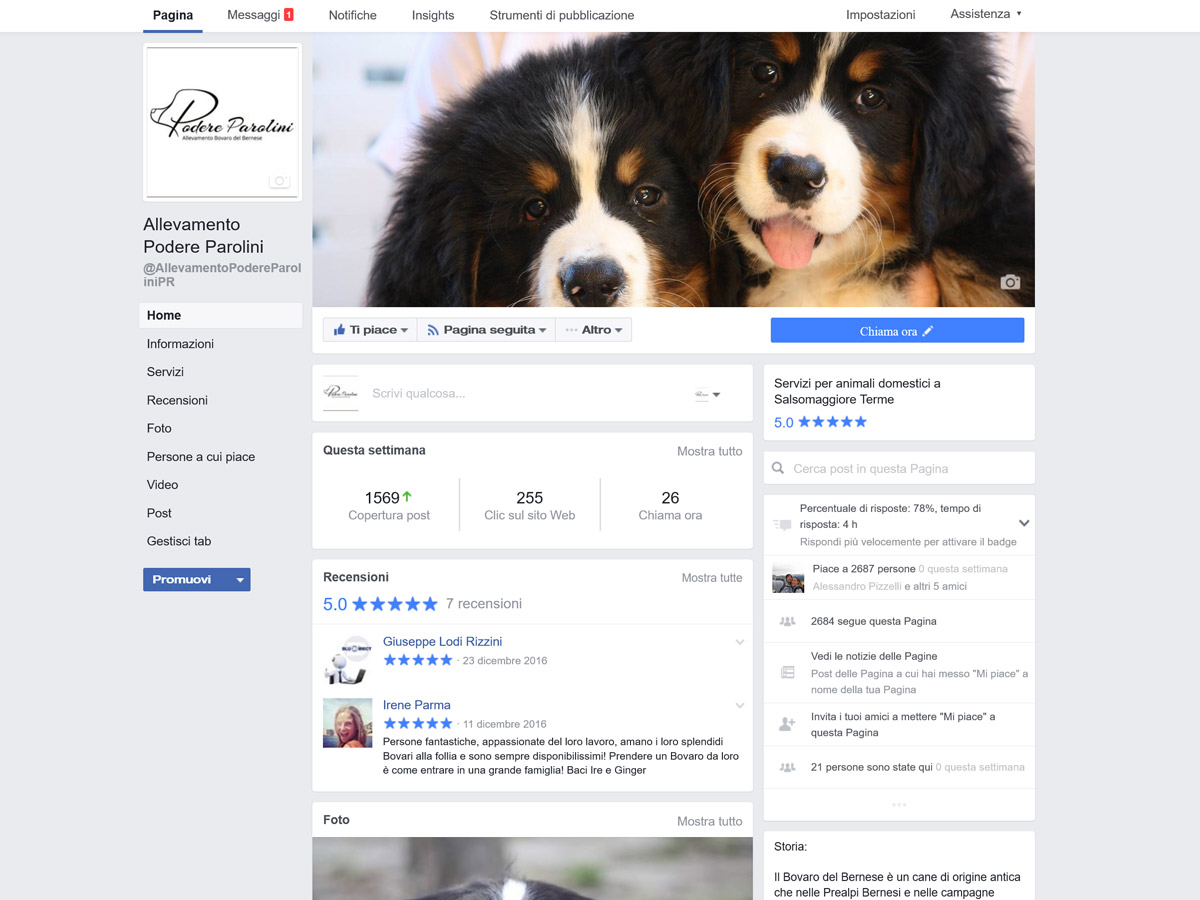
Task: Click Mostra tutto in Questa settimana
Action: click(x=710, y=451)
